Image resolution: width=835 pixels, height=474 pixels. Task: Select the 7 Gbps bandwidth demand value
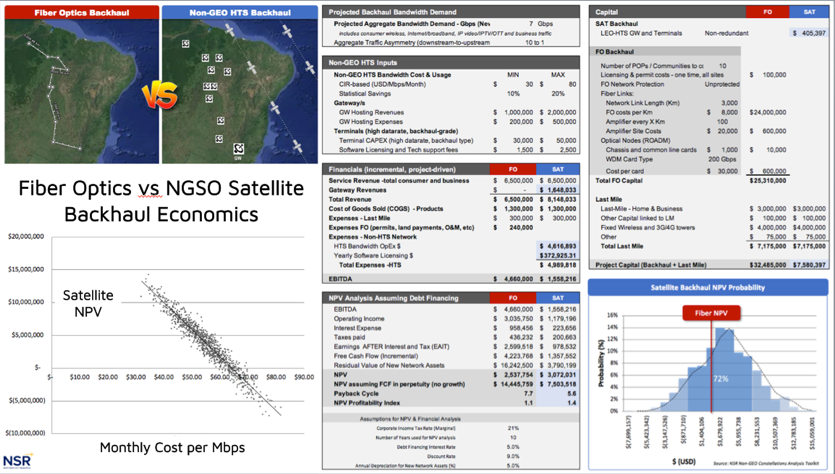(x=541, y=24)
